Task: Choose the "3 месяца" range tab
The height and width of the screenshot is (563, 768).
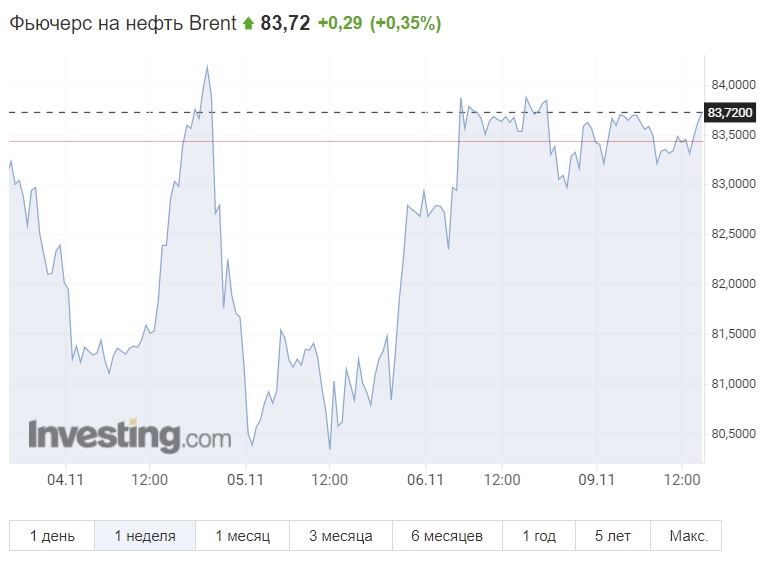Action: tap(341, 536)
